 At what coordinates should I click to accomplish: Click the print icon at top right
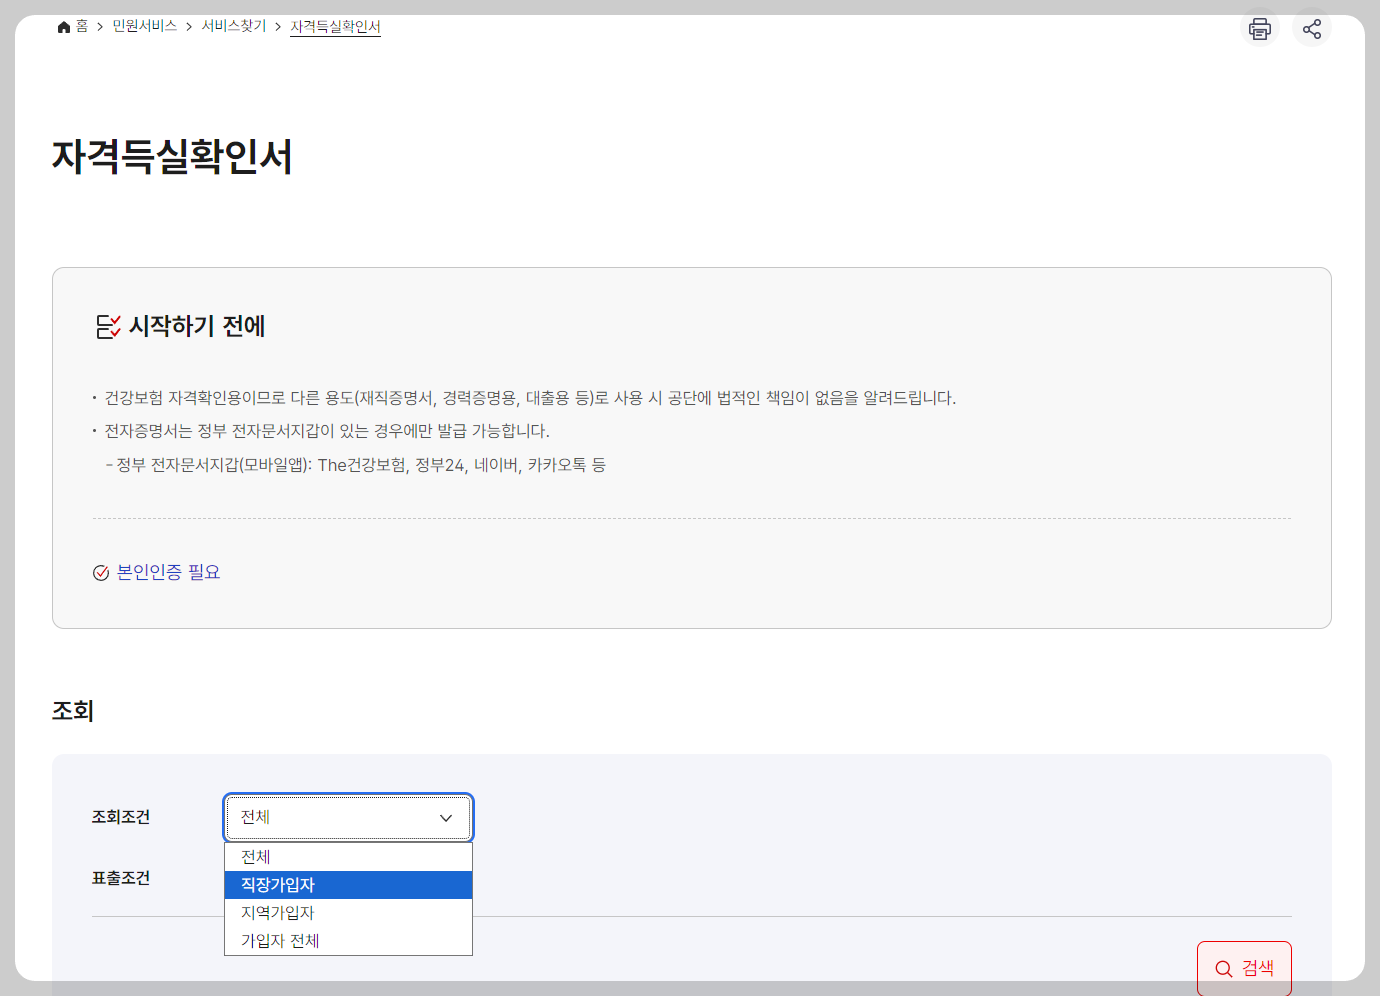pos(1259,28)
